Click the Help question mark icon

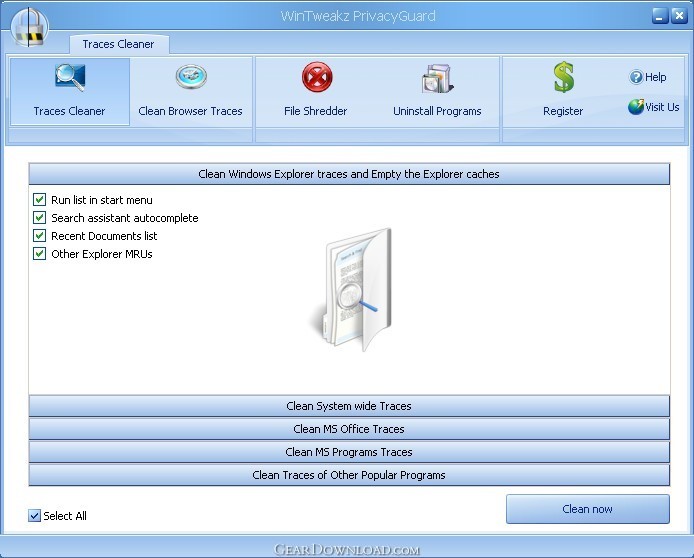click(636, 77)
